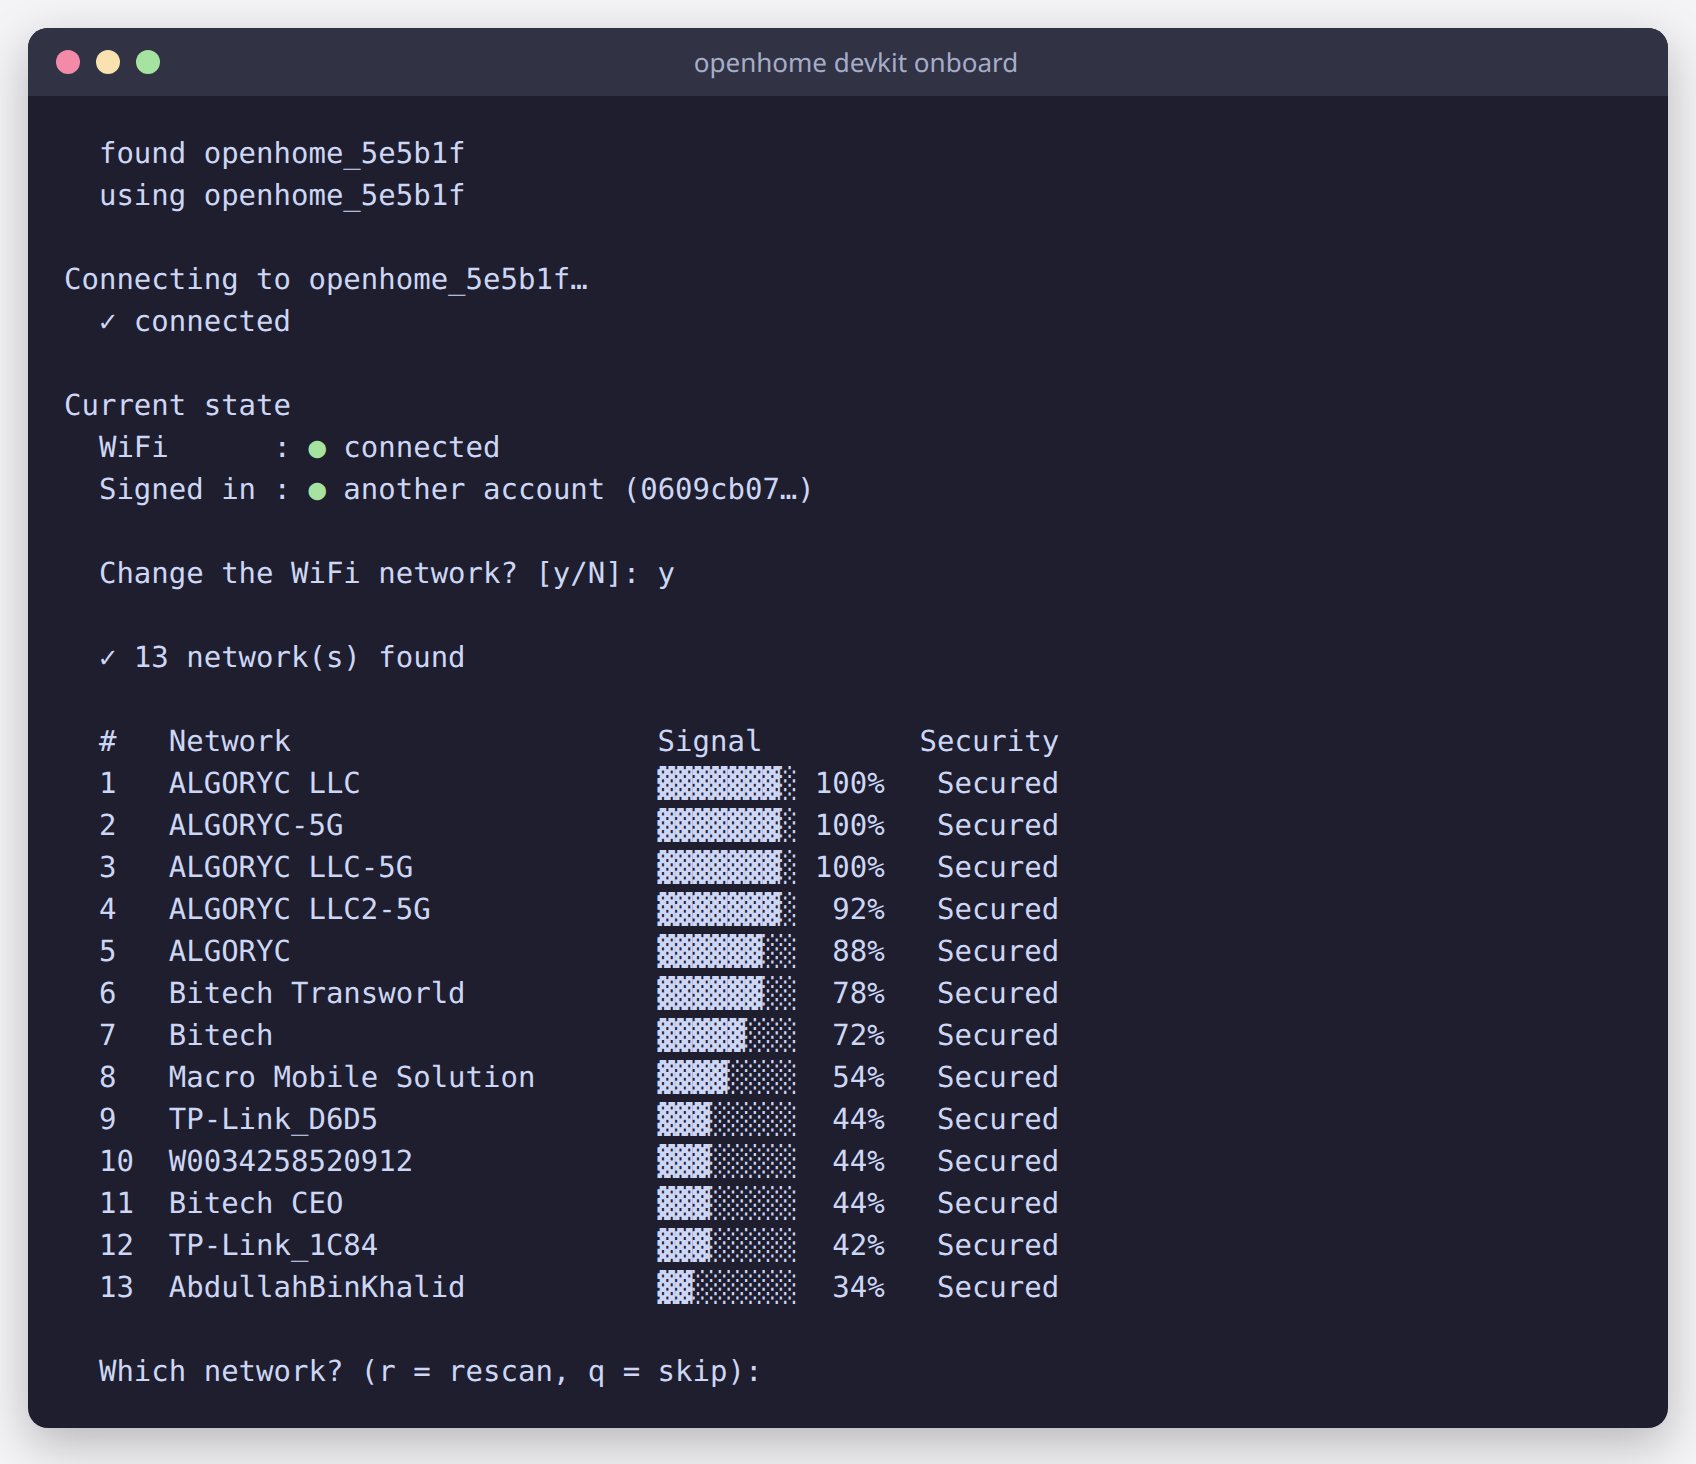1696x1464 pixels.
Task: Click the signal bar for ALGORYC LLC
Action: [x=726, y=783]
